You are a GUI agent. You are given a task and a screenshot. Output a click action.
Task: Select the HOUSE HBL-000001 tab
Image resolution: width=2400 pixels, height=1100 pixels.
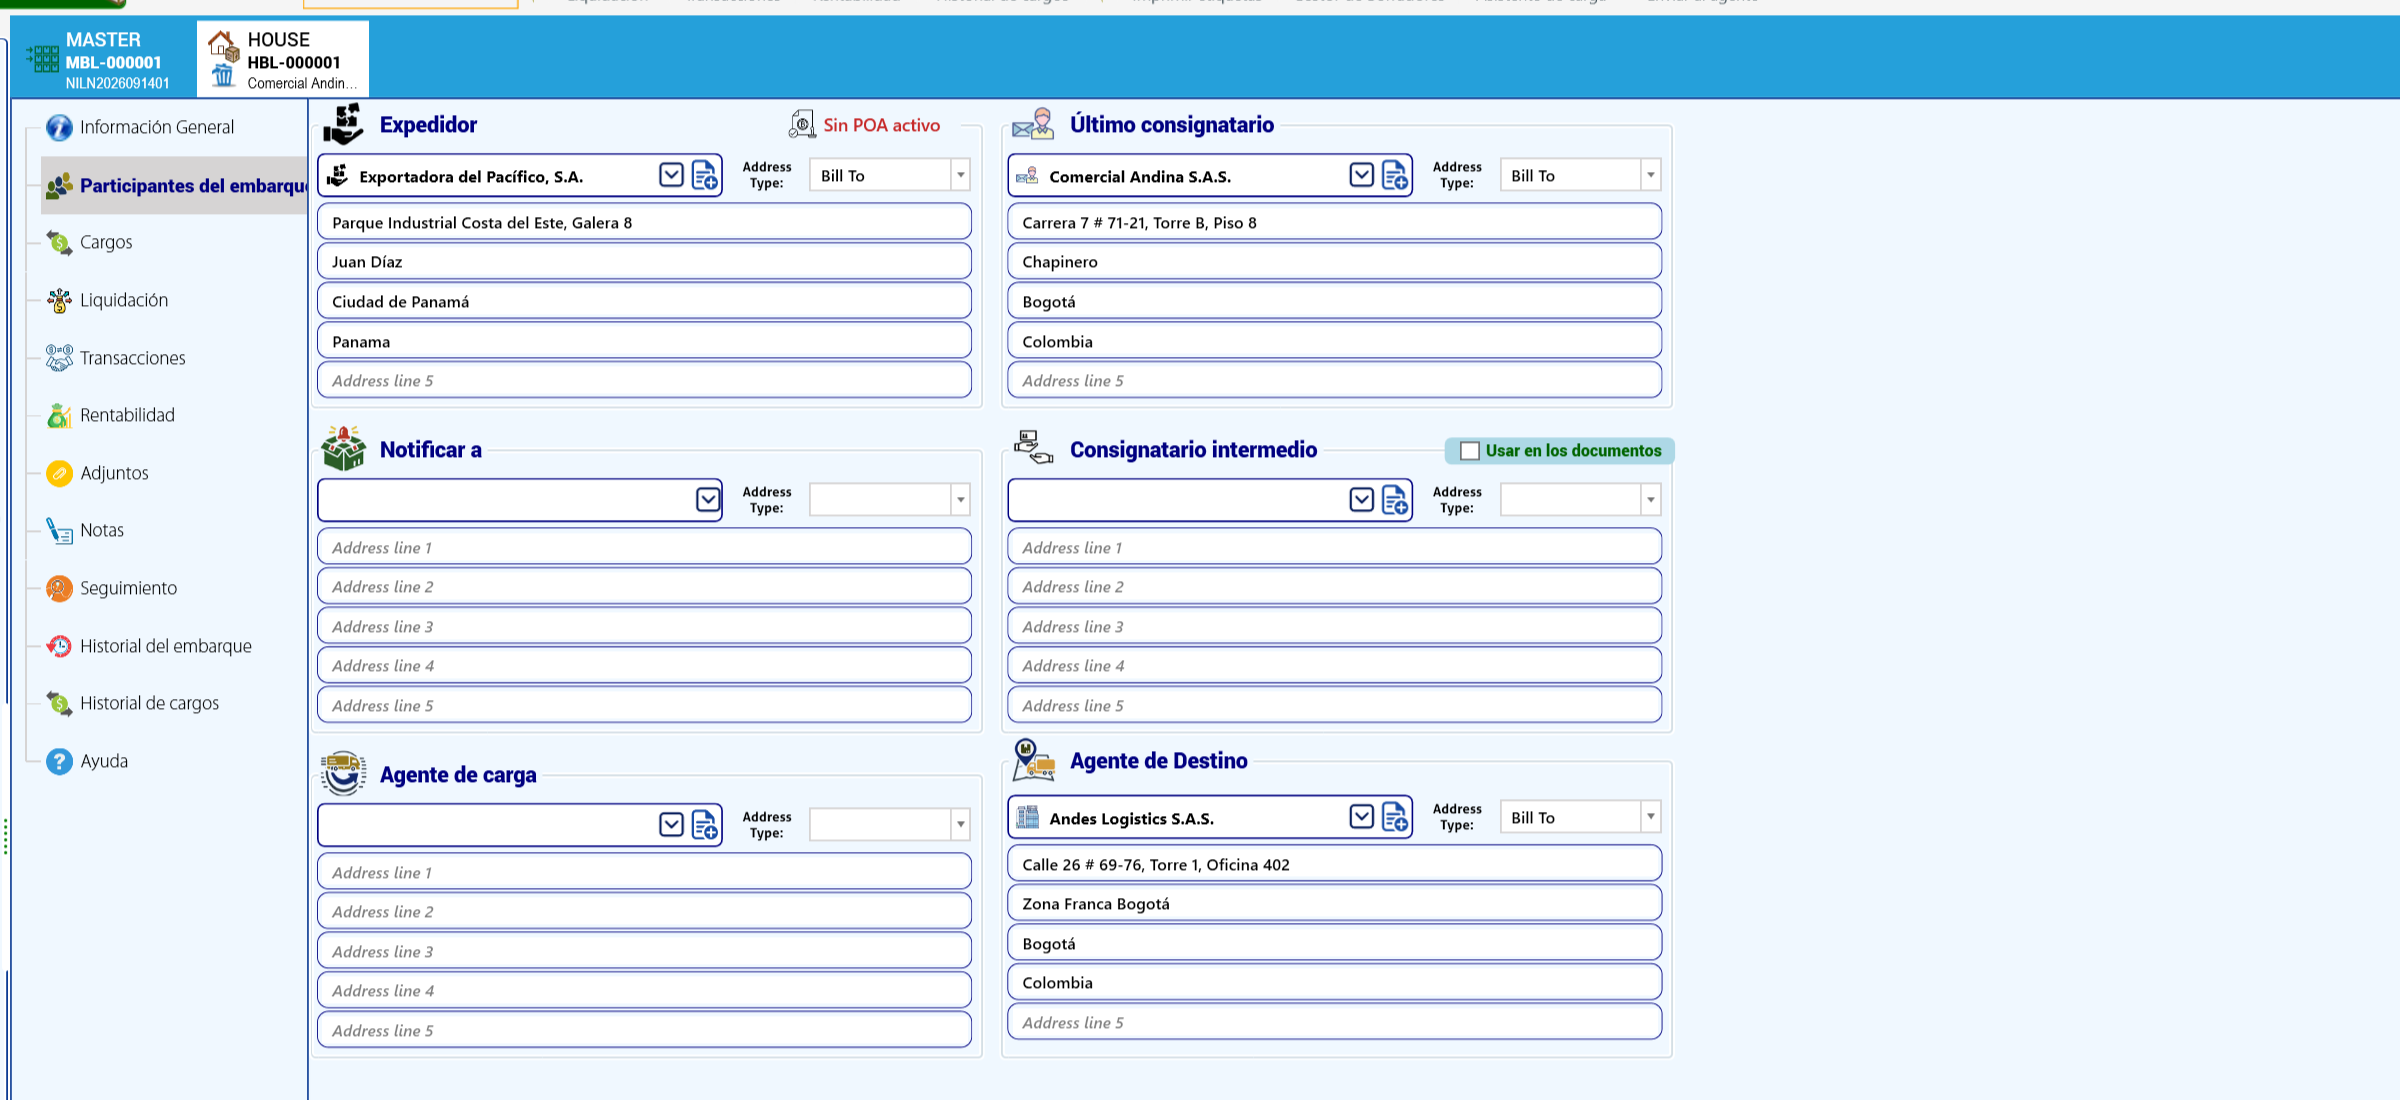[283, 60]
